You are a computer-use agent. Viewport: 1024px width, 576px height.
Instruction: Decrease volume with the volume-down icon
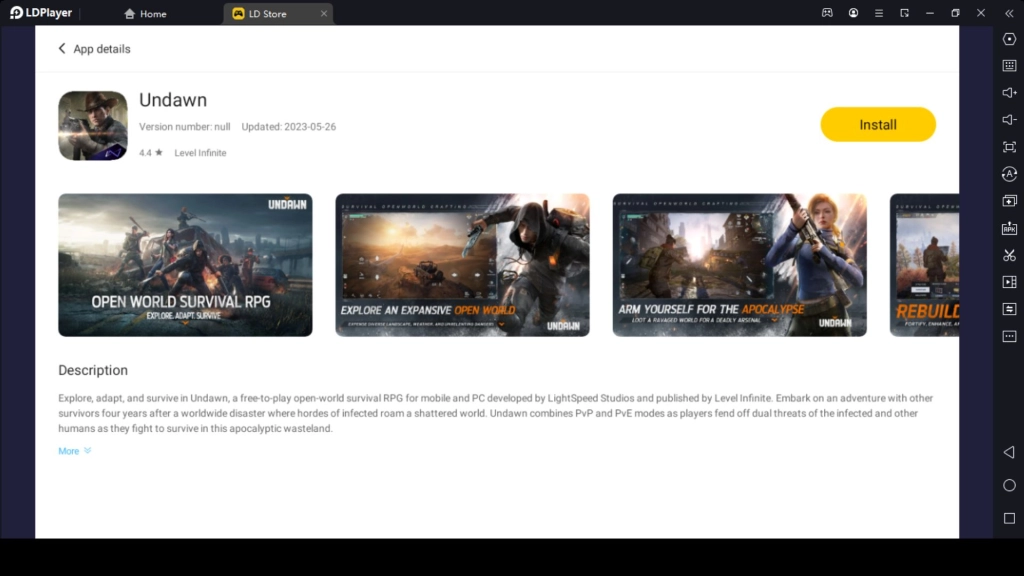coord(1010,119)
